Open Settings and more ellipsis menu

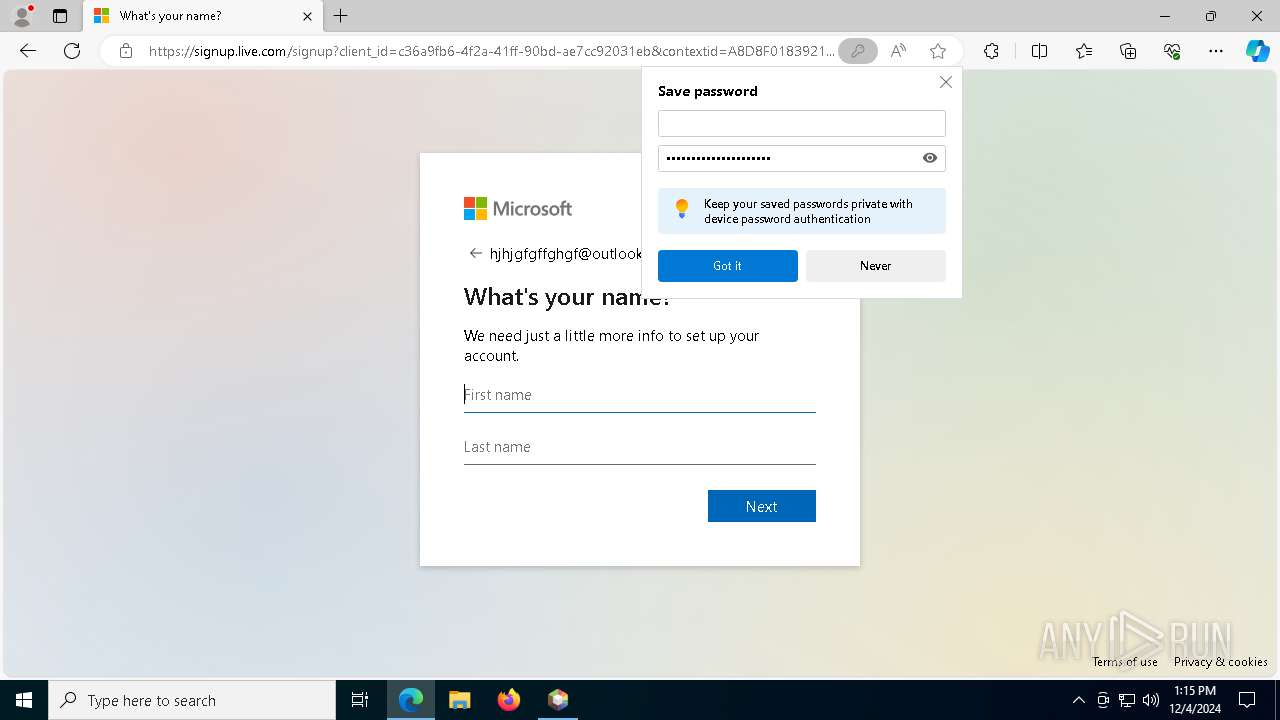tap(1216, 51)
